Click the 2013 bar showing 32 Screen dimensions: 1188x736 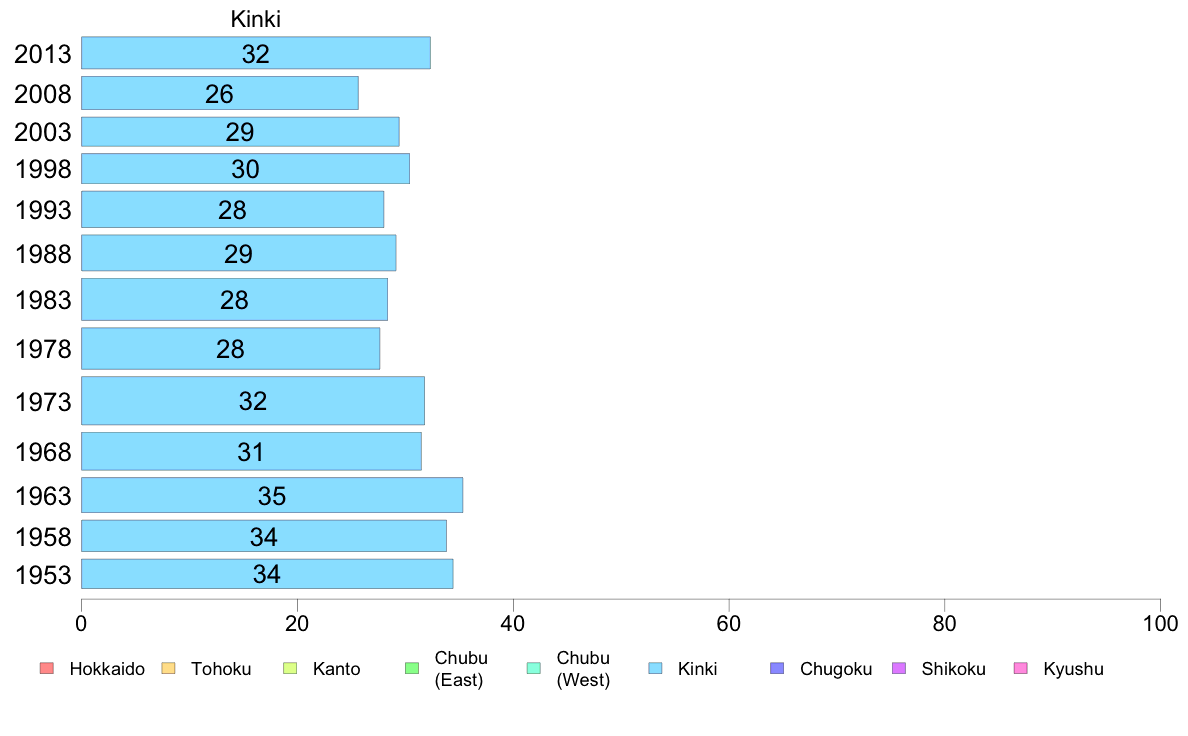click(256, 53)
